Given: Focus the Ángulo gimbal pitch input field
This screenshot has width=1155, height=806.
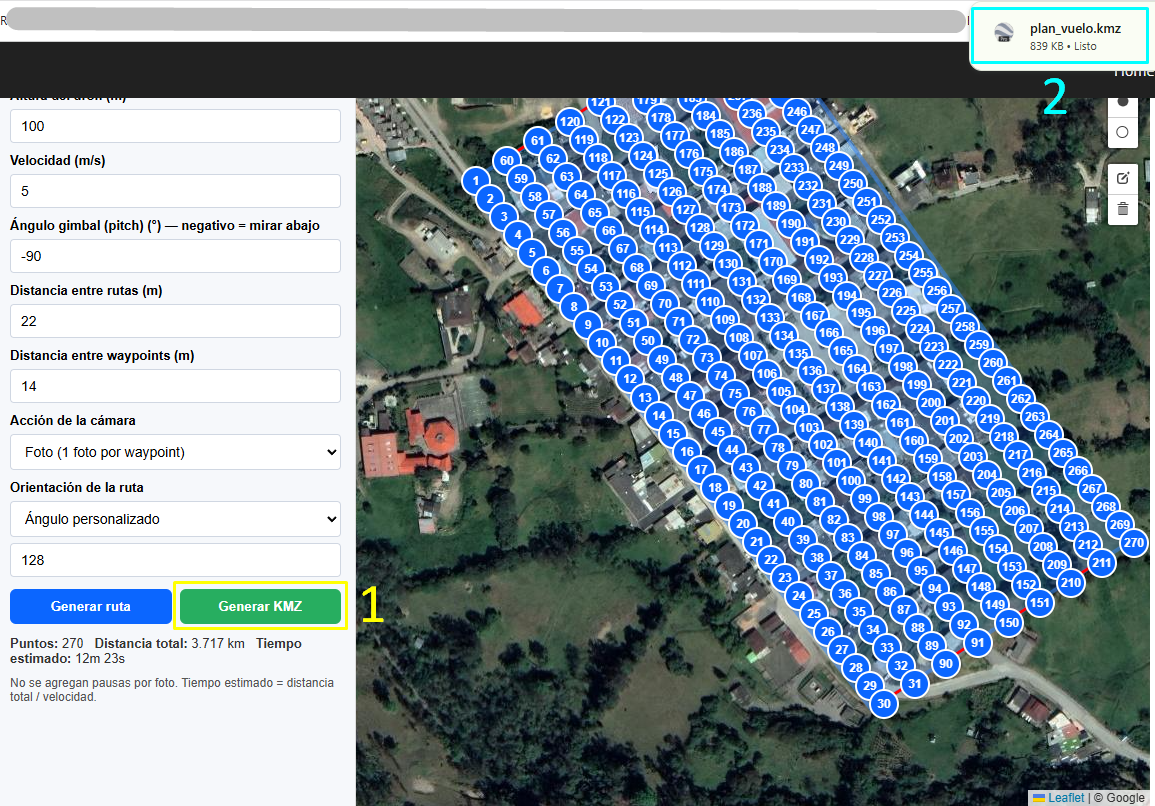Looking at the screenshot, I should click(175, 256).
